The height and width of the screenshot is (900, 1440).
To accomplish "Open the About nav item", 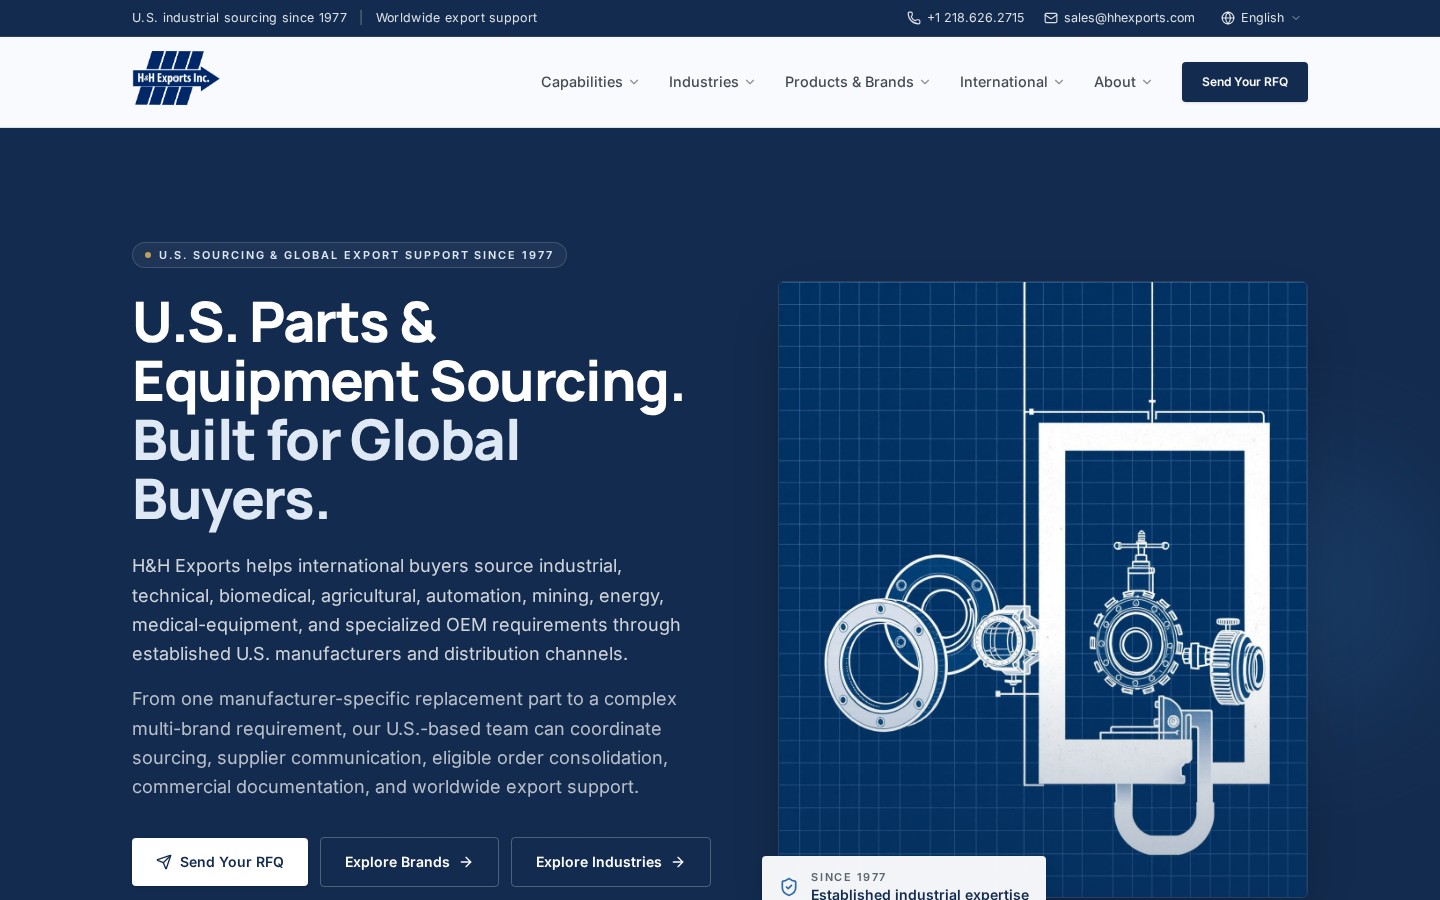I will click(x=1123, y=82).
